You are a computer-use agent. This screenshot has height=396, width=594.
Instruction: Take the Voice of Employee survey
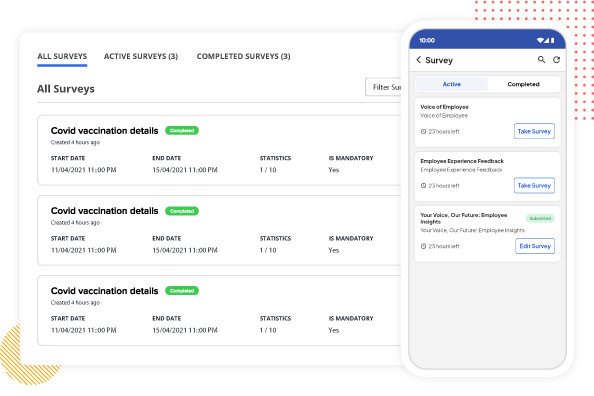tap(534, 131)
